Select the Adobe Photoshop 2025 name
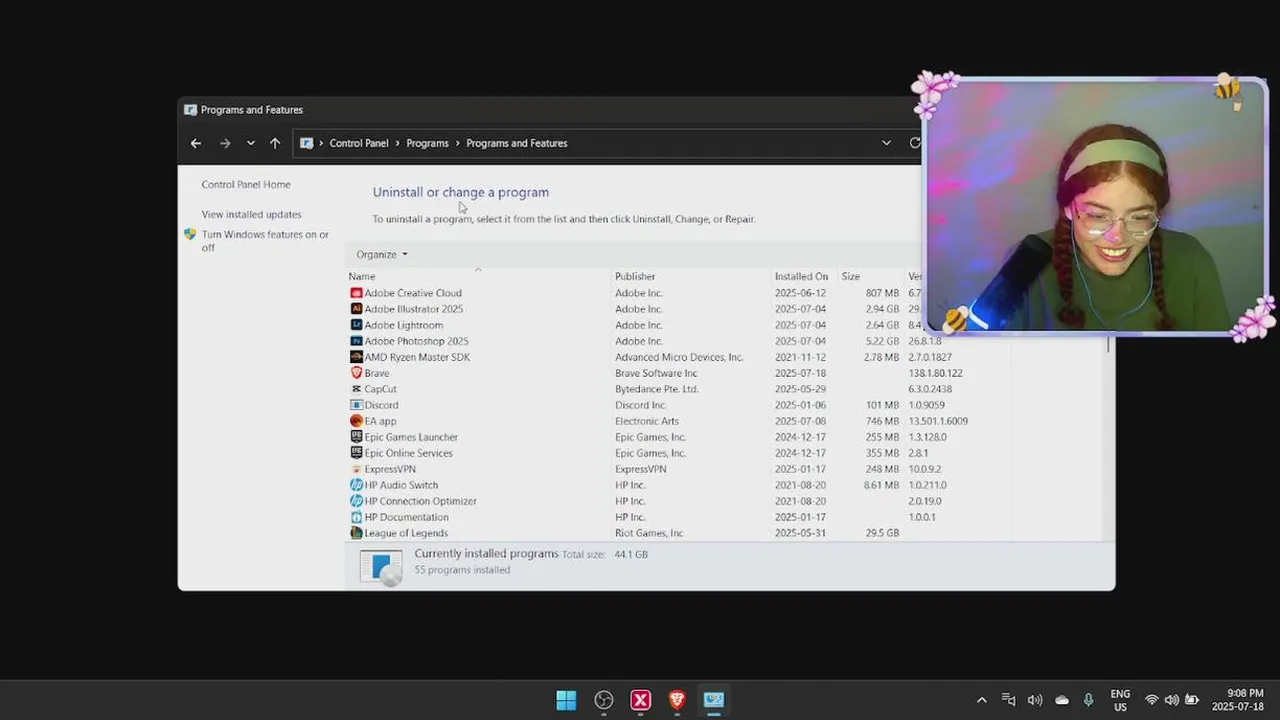The height and width of the screenshot is (720, 1280). click(416, 341)
